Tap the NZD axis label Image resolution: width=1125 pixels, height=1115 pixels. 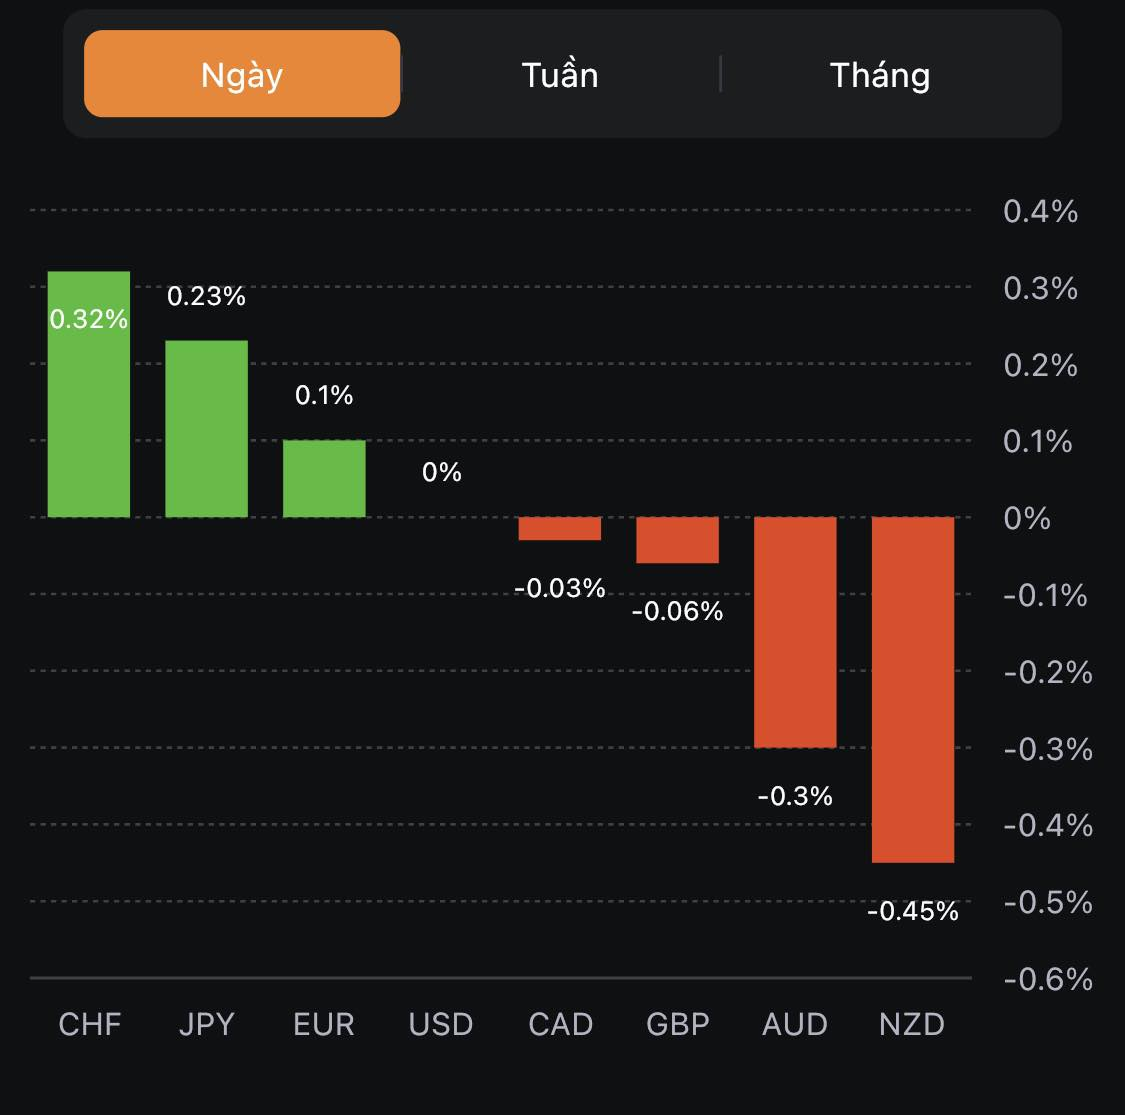coord(912,1024)
